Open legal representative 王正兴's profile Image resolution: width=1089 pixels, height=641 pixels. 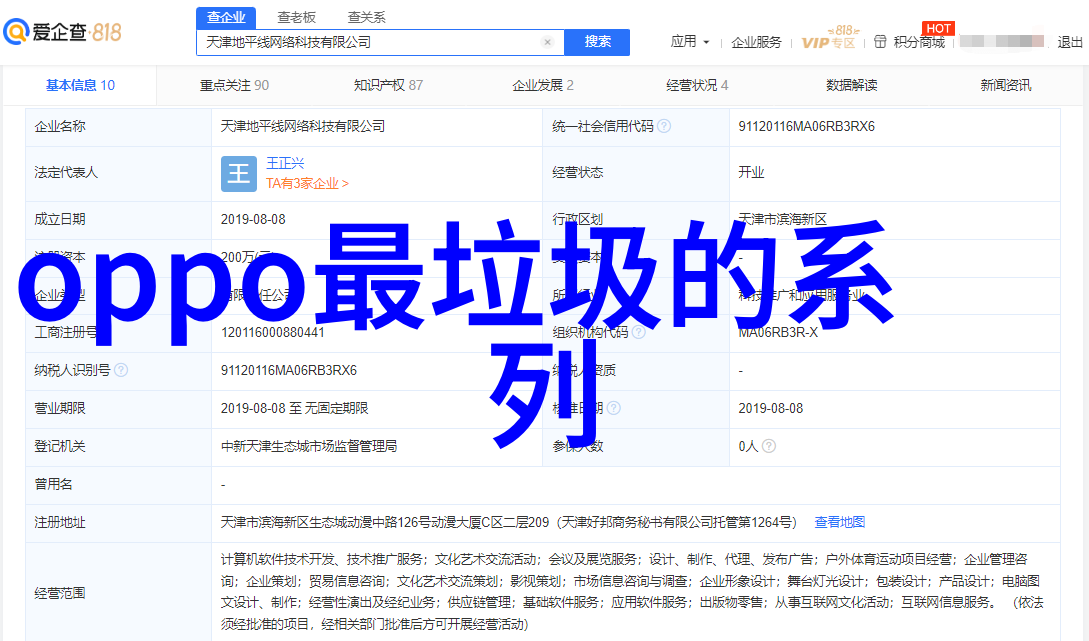285,163
